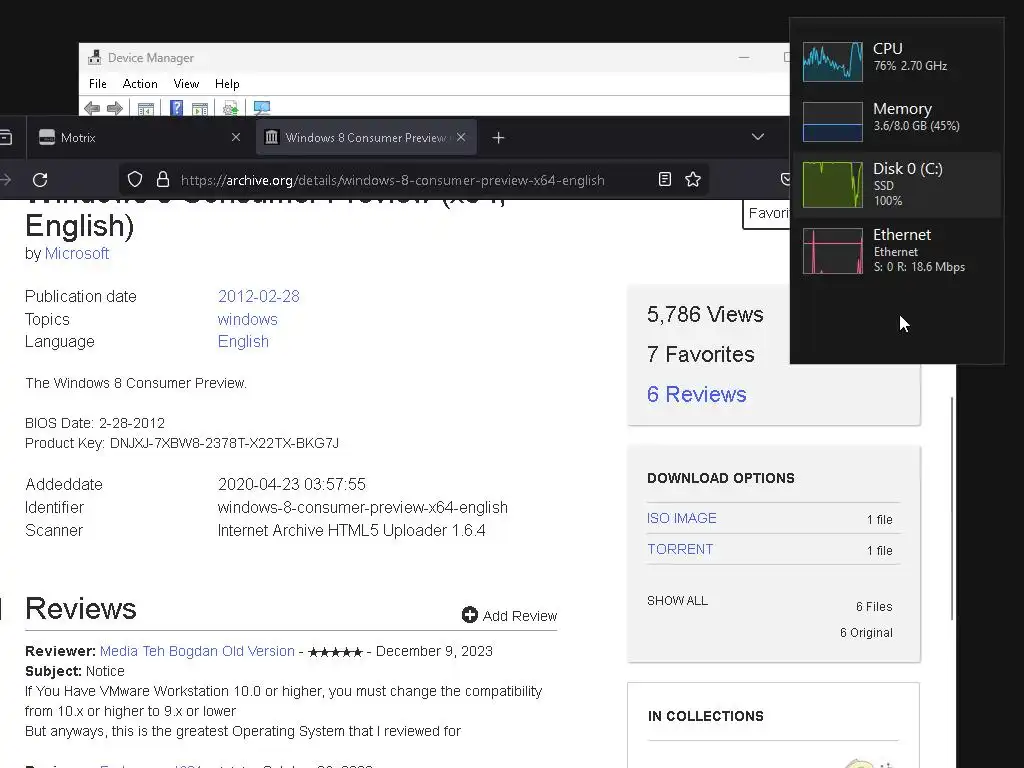The image size is (1024, 768).
Task: Click the DOWNLOAD OPTIONS heading
Action: (720, 478)
